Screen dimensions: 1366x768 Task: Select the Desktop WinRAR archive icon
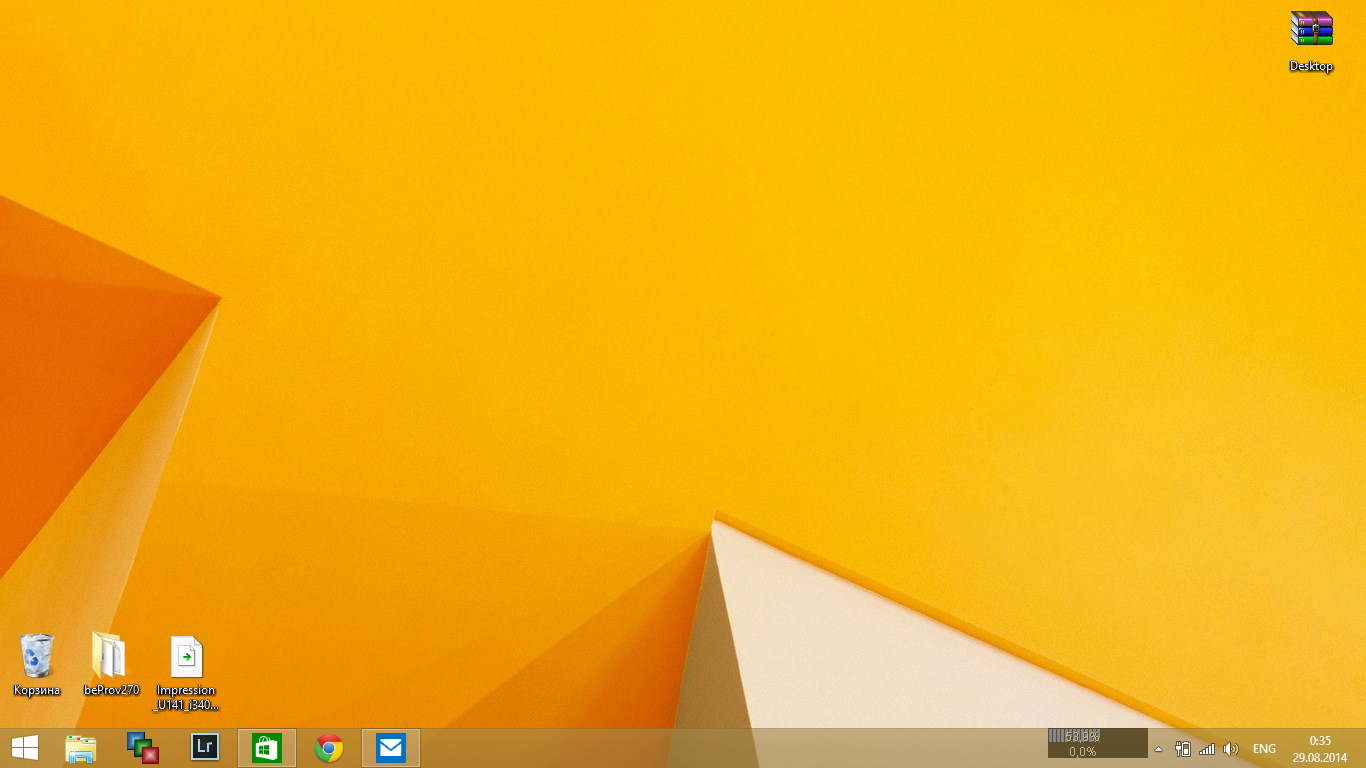pyautogui.click(x=1311, y=29)
